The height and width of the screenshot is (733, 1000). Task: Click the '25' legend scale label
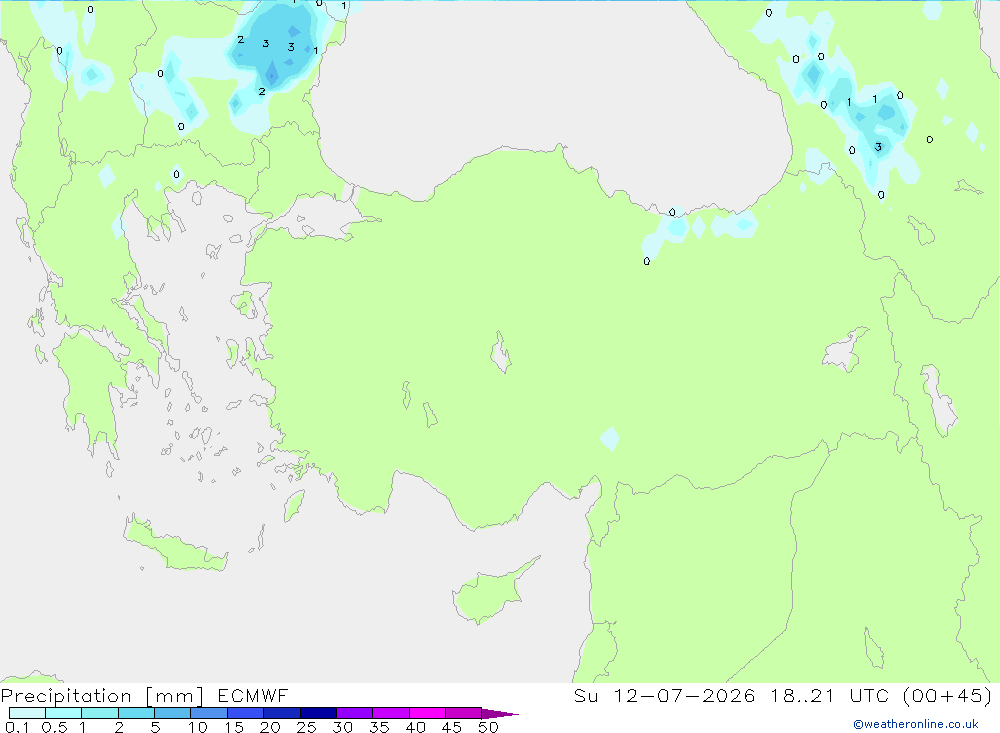pos(307,727)
